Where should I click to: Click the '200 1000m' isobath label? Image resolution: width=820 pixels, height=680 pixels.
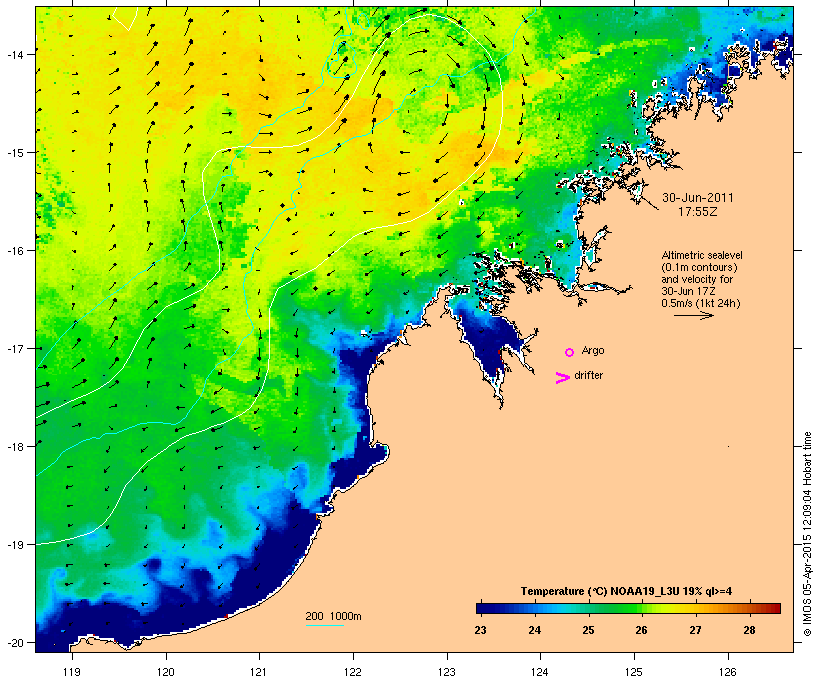click(x=333, y=616)
